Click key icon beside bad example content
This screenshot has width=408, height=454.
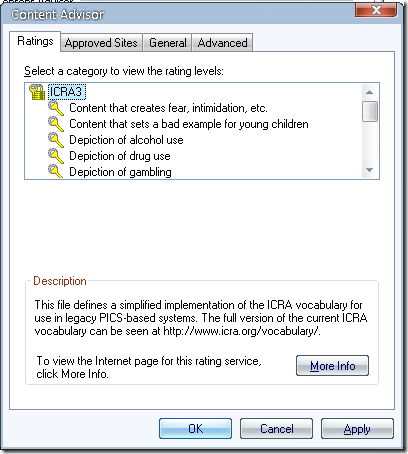(x=56, y=124)
